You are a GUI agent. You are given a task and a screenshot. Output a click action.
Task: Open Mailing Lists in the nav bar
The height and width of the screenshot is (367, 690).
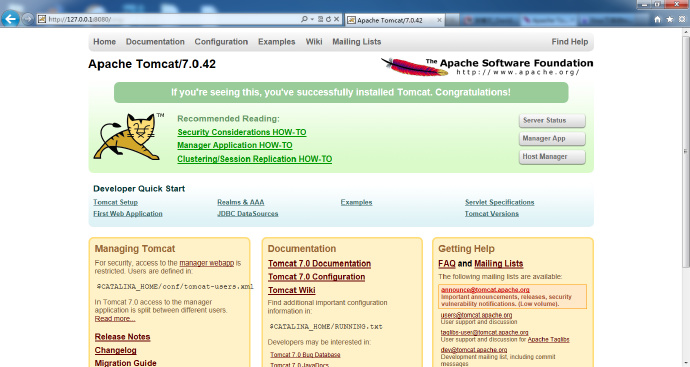tap(356, 42)
